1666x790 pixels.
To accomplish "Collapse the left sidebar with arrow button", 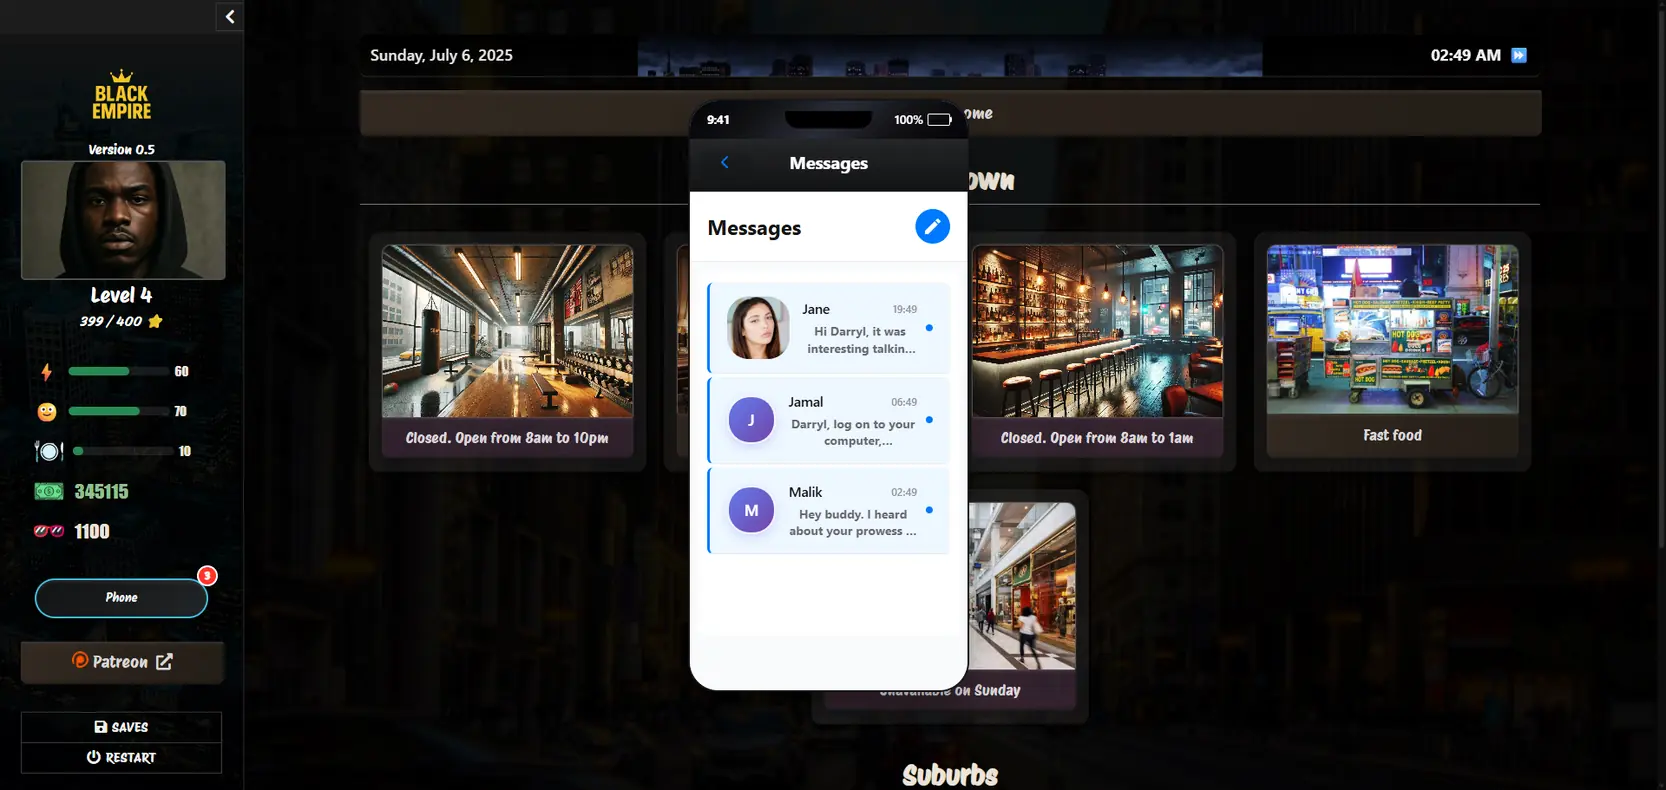I will pyautogui.click(x=230, y=17).
